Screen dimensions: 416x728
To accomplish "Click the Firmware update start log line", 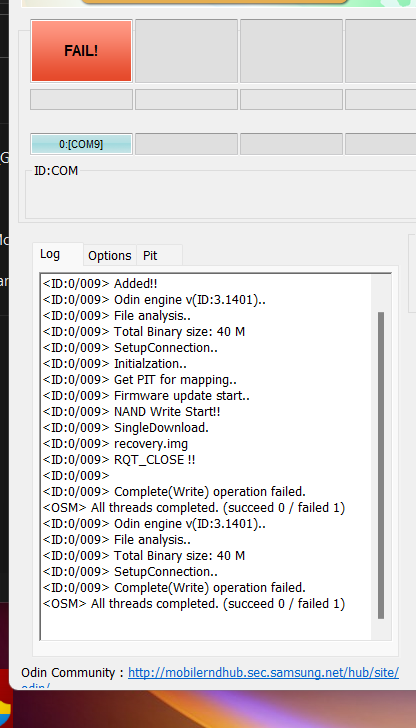I will 146,396.
